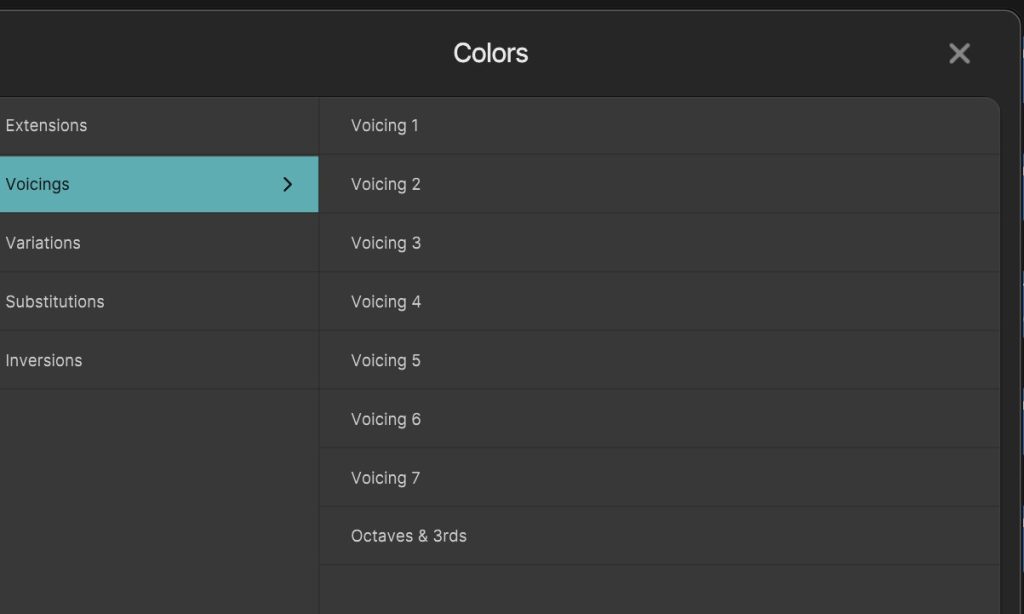
Task: Choose the Voicing 6 entry
Action: (x=386, y=420)
